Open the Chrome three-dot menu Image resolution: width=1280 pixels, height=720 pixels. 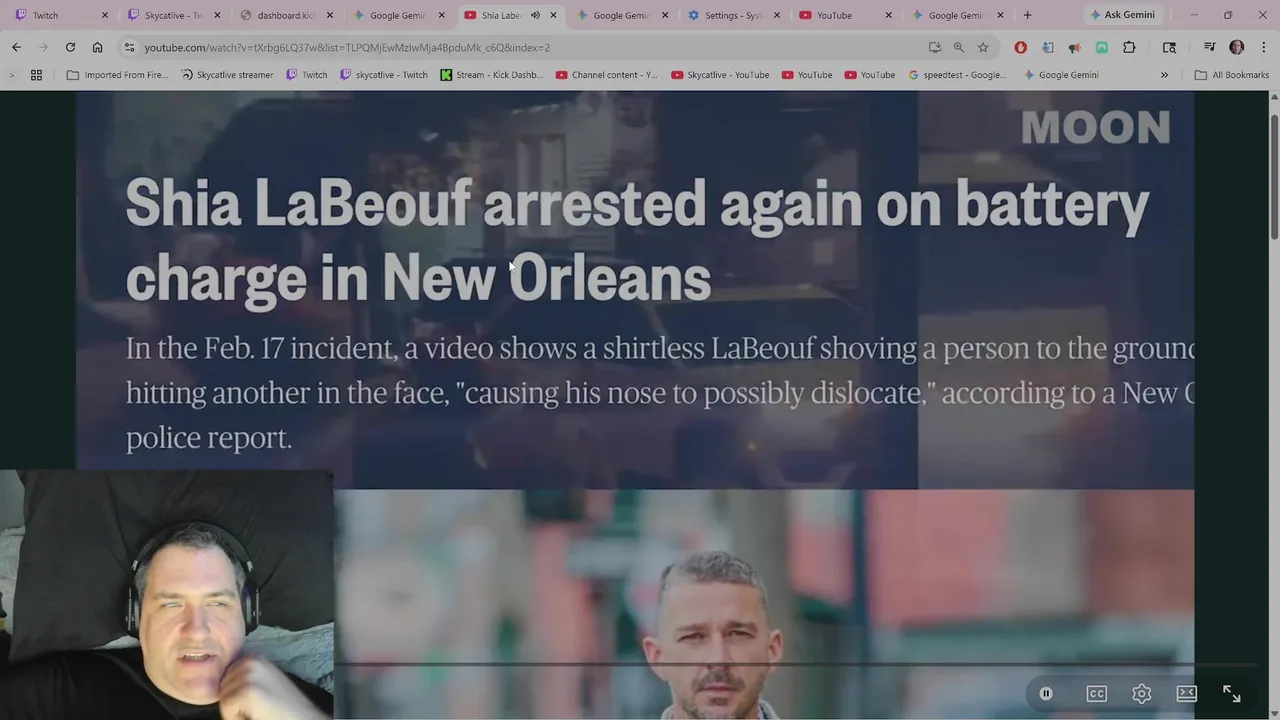click(x=1263, y=47)
